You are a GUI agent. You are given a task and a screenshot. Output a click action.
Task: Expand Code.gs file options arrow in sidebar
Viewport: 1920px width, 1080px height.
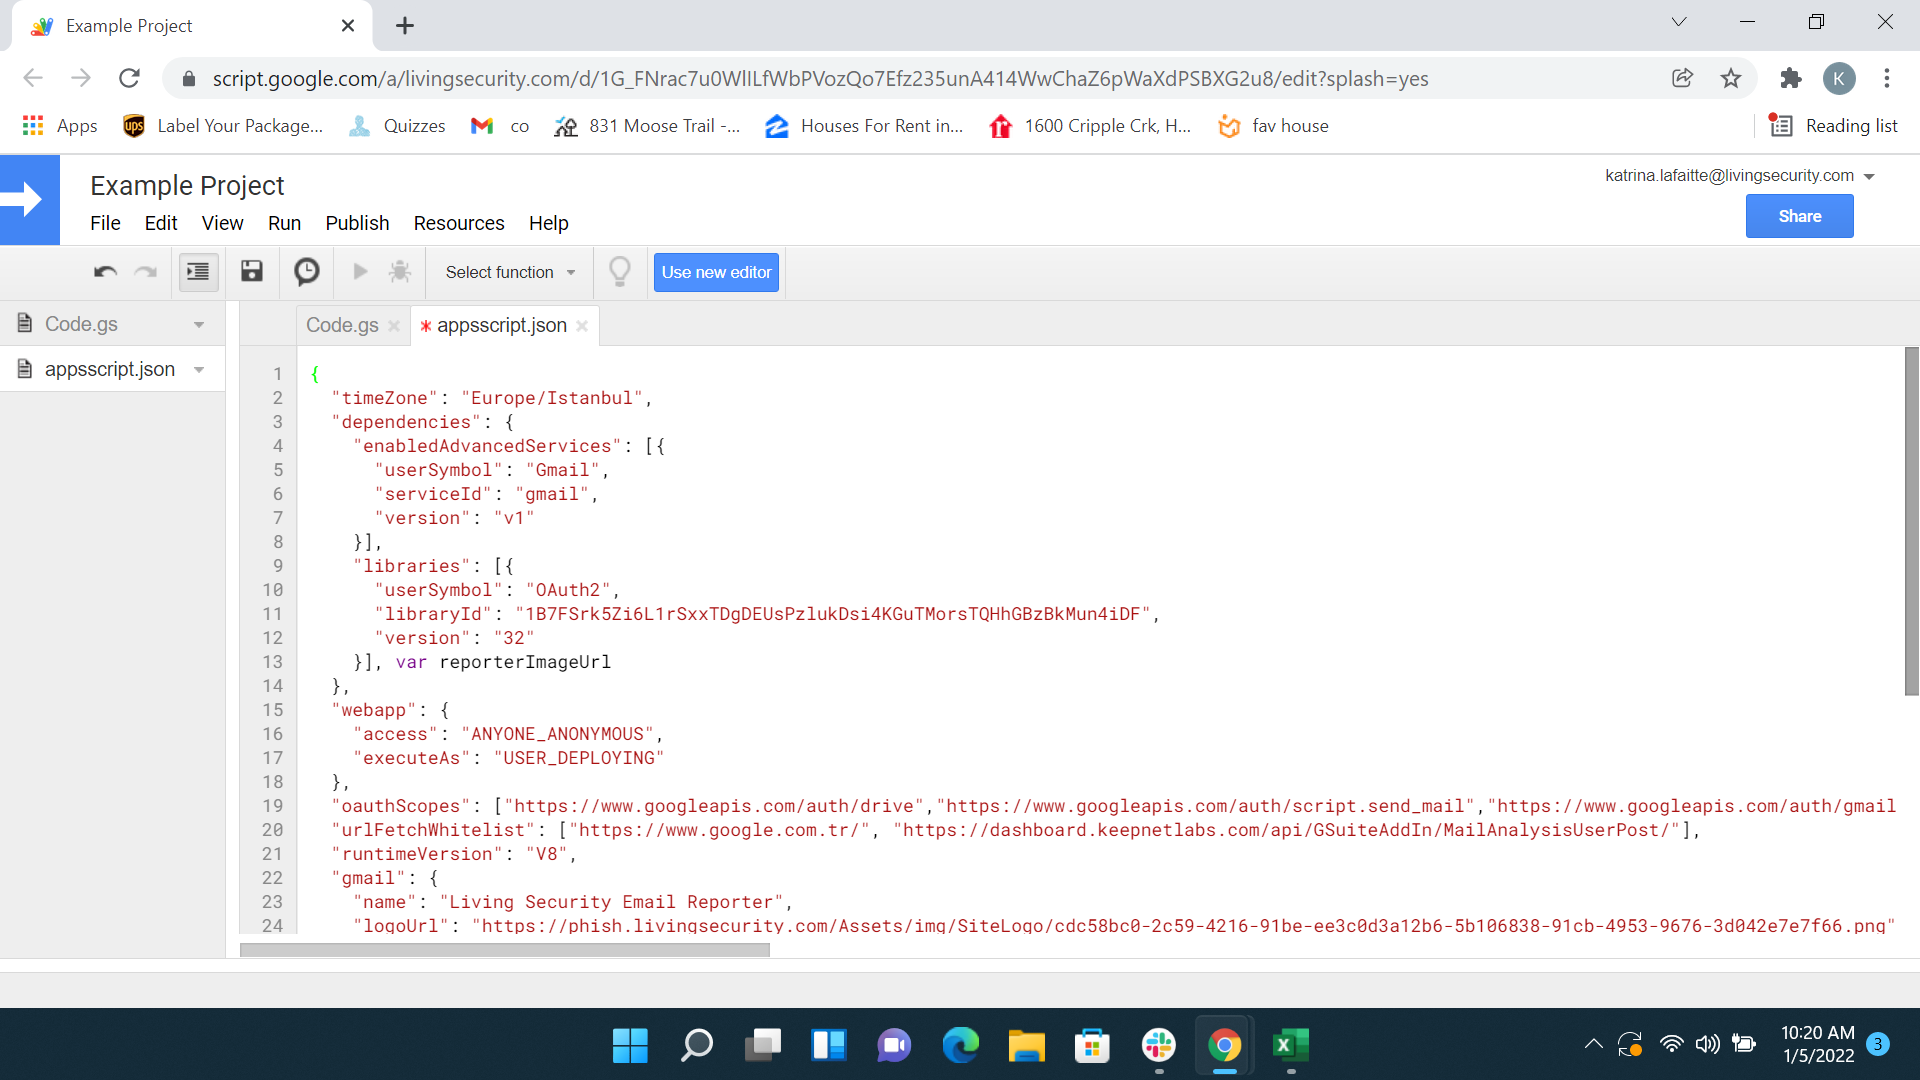click(199, 324)
